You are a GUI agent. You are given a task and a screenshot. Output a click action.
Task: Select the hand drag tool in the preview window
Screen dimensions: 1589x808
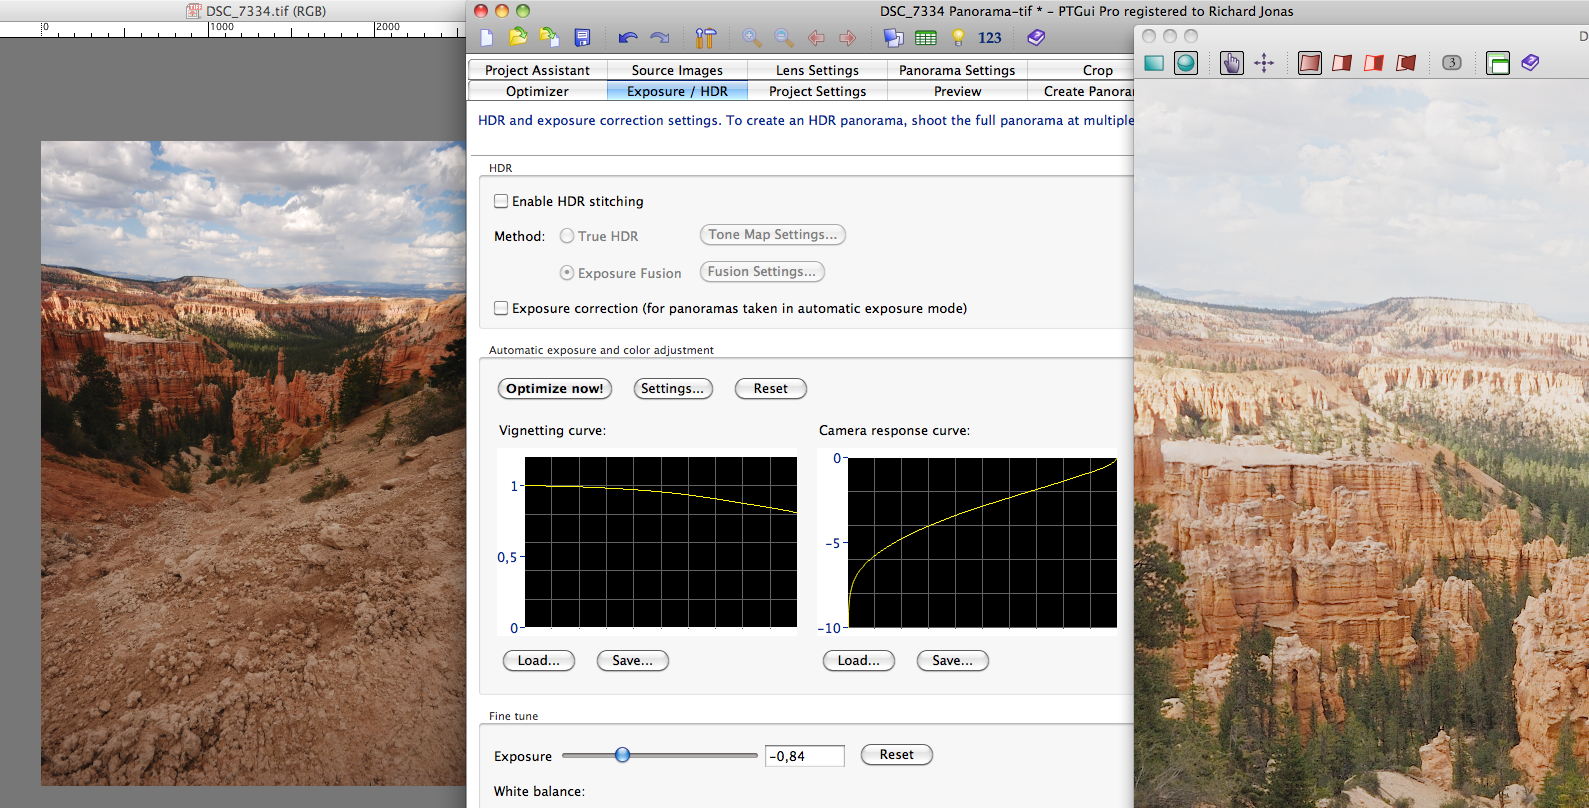[1232, 63]
